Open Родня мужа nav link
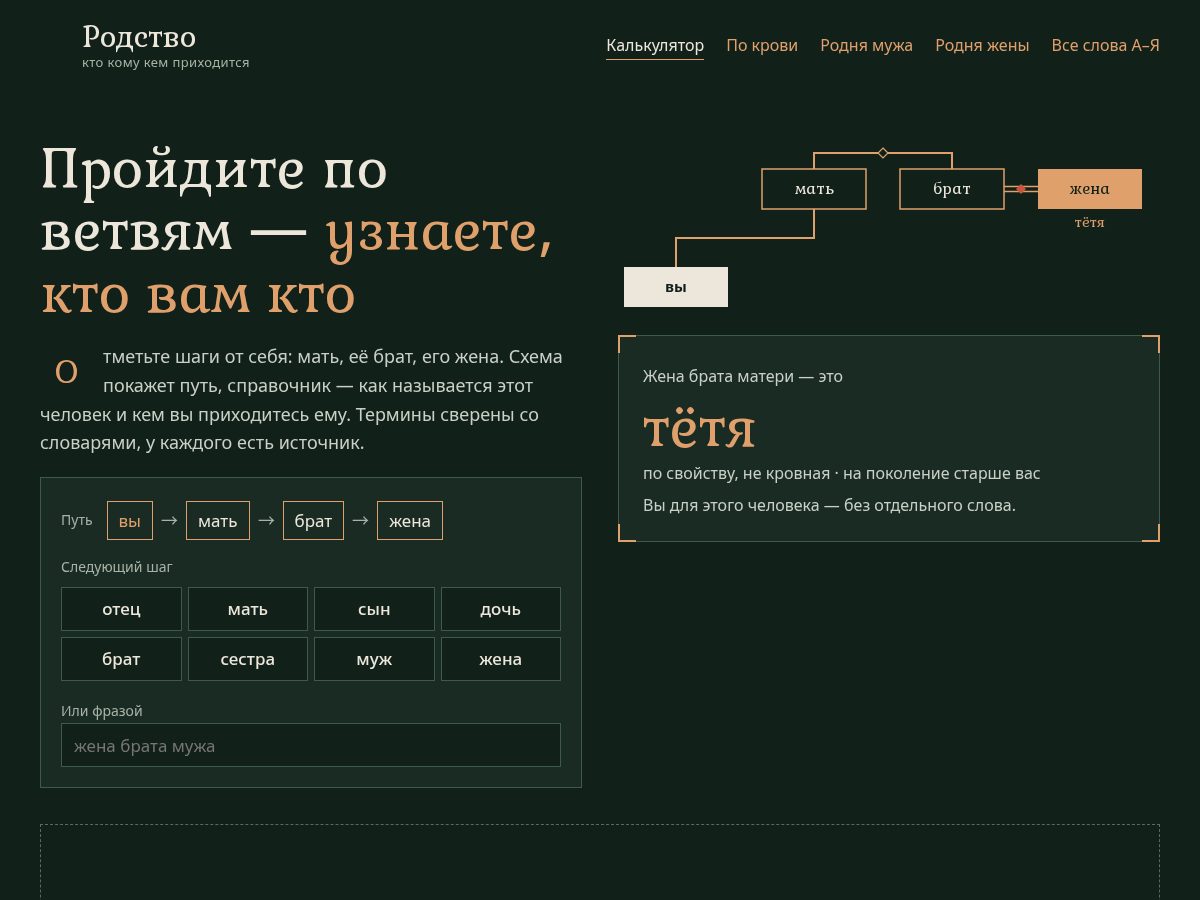The image size is (1200, 900). [x=866, y=45]
